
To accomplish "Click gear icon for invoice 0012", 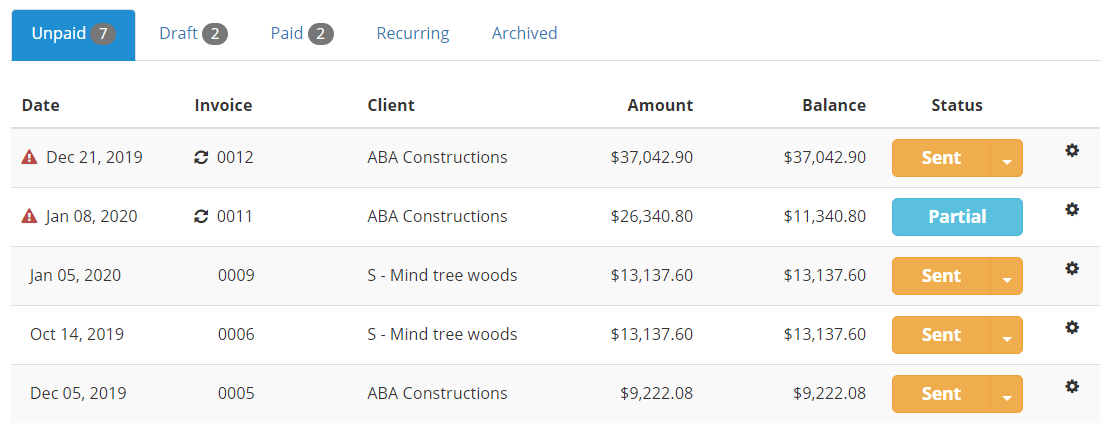I will pyautogui.click(x=1072, y=151).
